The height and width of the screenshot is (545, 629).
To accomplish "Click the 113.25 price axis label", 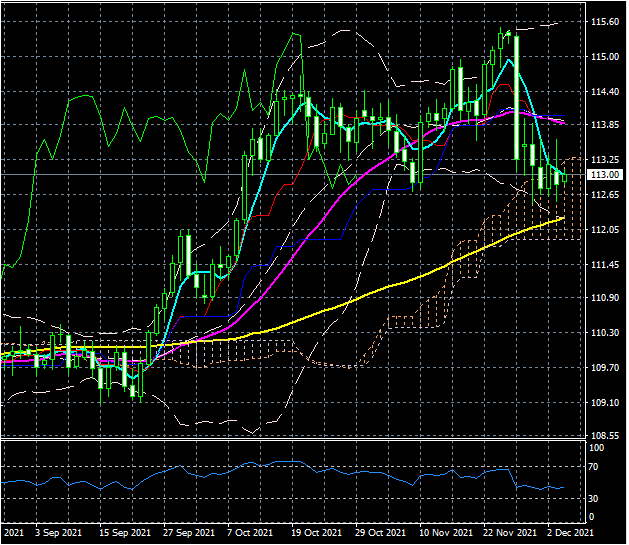I will coord(605,160).
